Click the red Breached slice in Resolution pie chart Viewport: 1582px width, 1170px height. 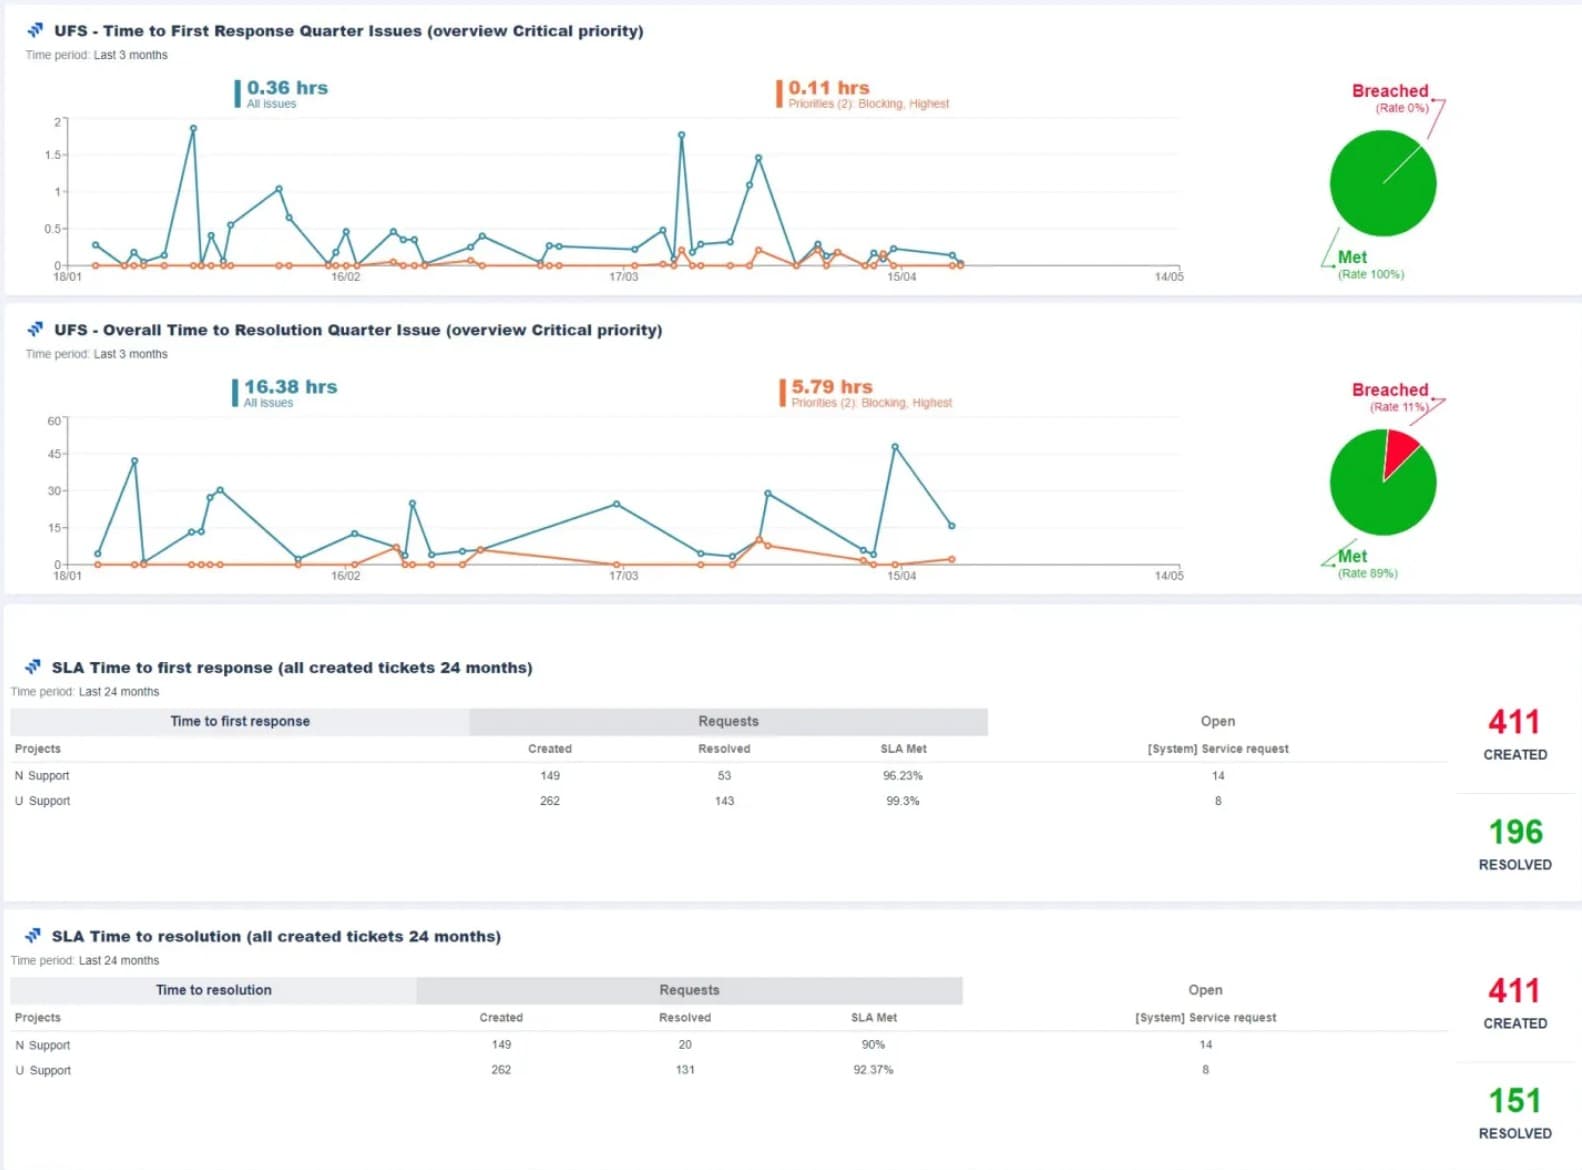tap(1399, 450)
